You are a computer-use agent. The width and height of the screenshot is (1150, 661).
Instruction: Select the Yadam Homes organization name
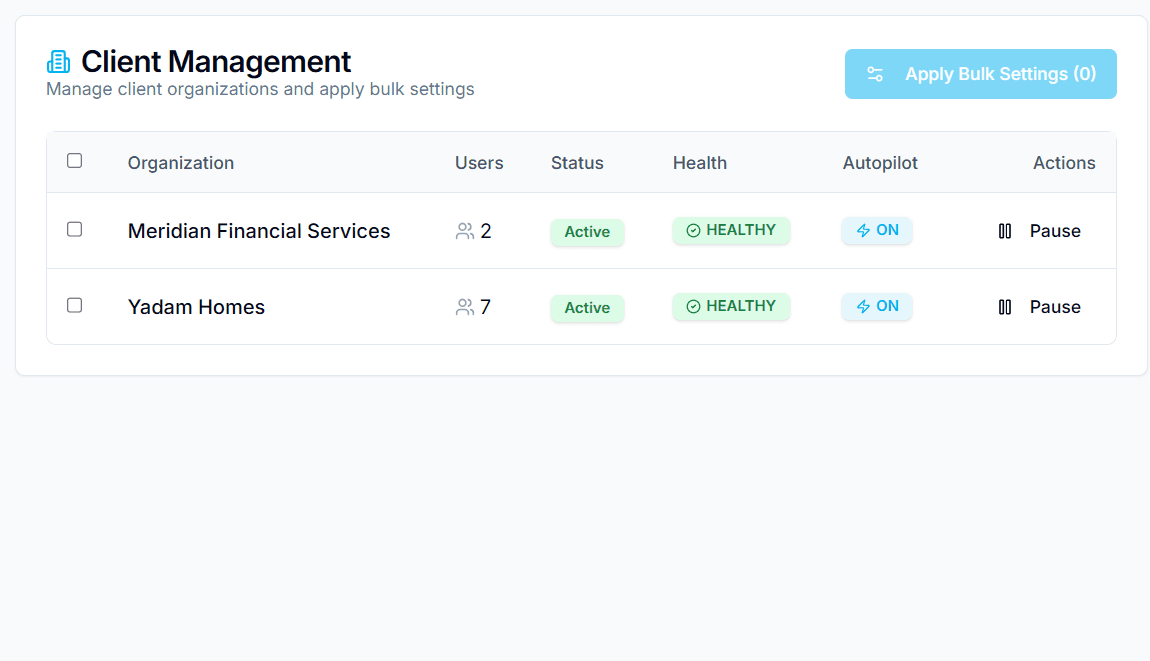coord(196,307)
